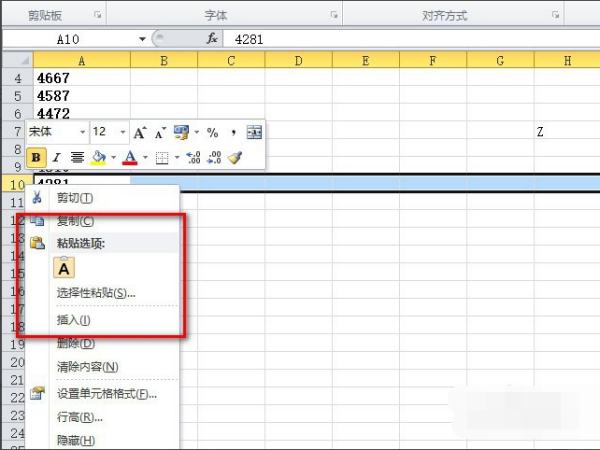600x450 pixels.
Task: Open the font name dropdown 宋体
Action: point(82,132)
